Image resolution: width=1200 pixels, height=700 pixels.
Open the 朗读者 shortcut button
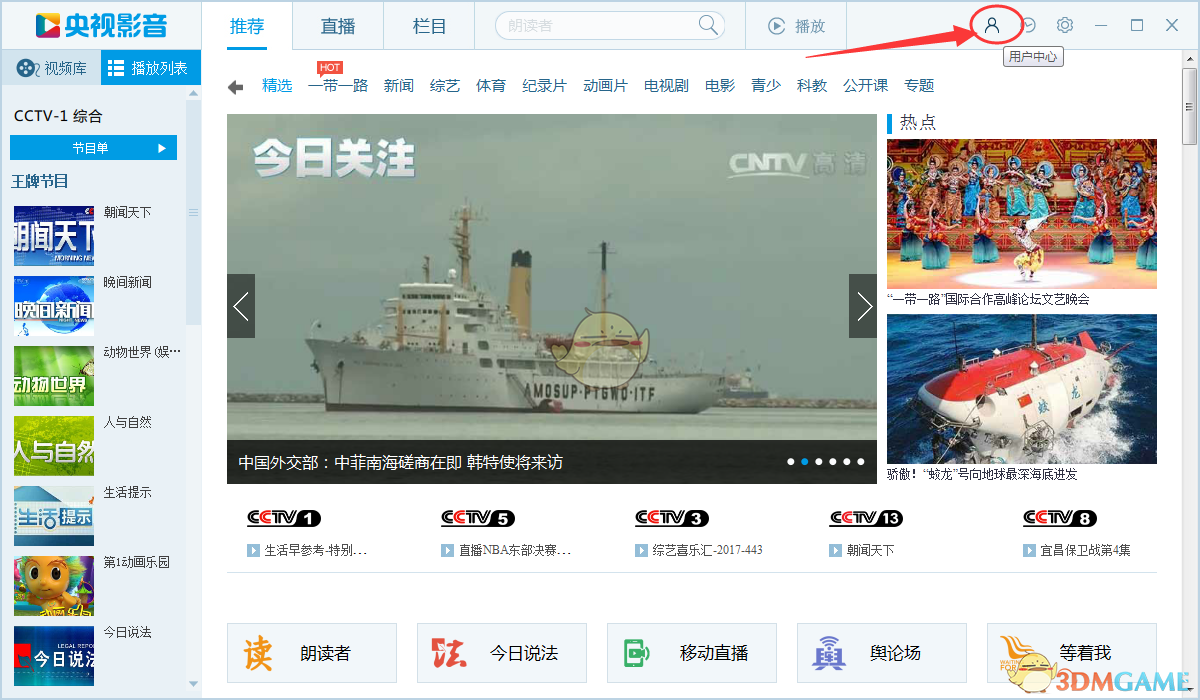[312, 653]
